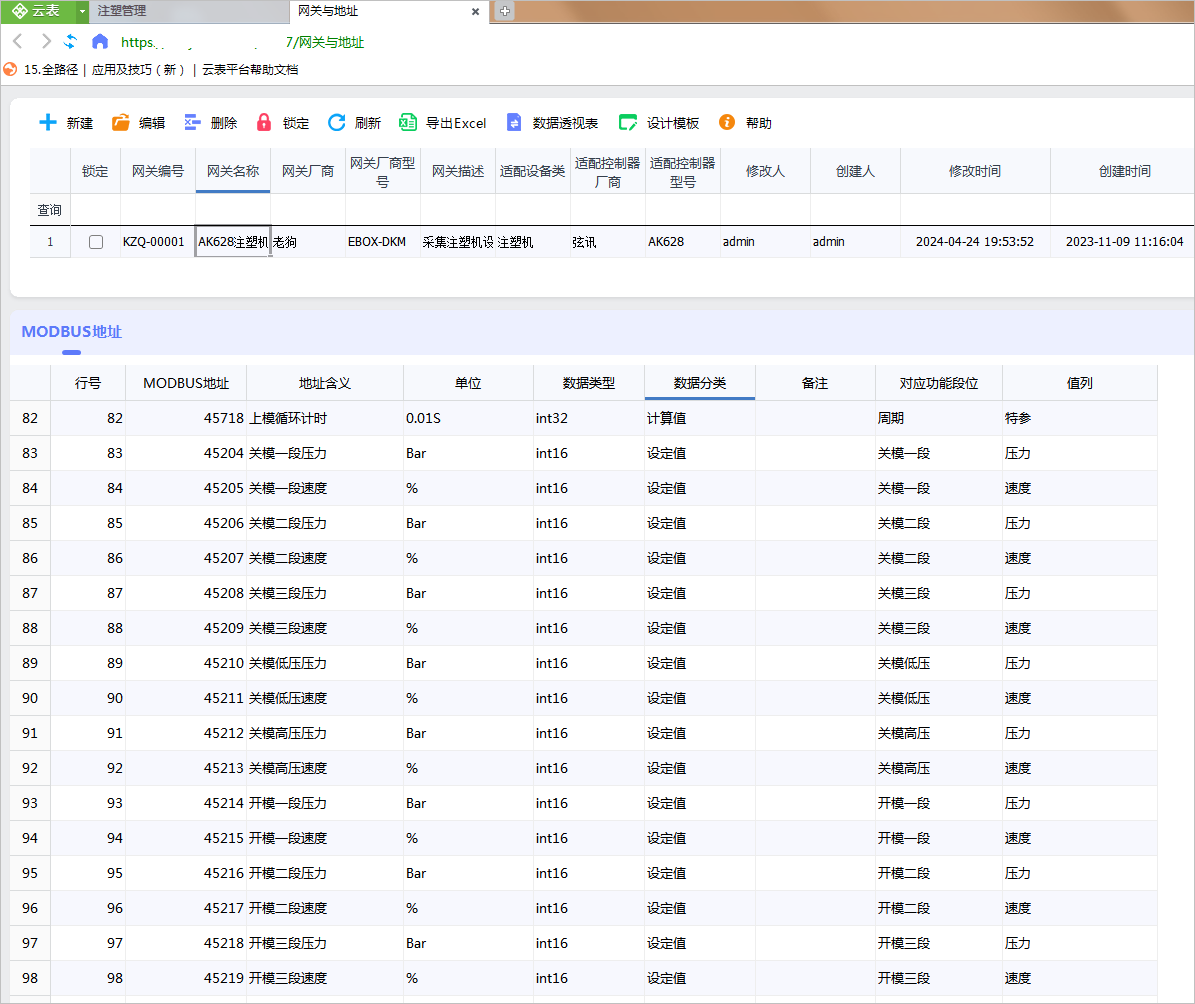Click the 设计模板 icon

[628, 122]
